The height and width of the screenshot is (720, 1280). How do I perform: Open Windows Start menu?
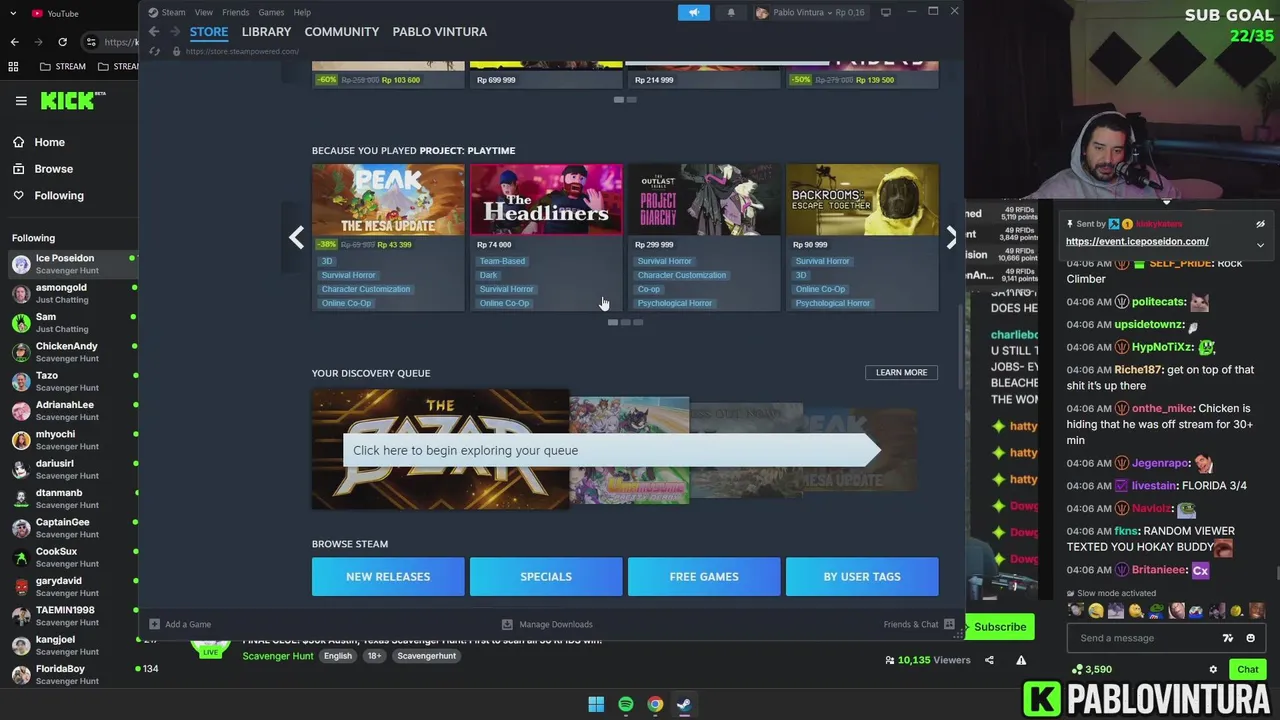[596, 704]
